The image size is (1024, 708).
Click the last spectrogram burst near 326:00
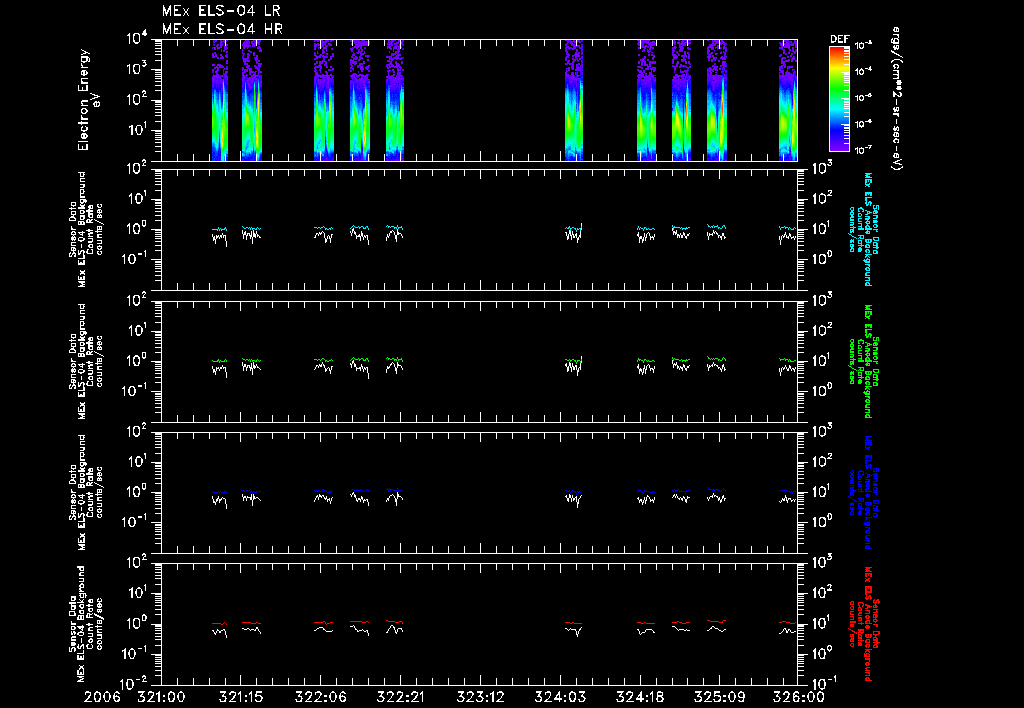point(788,100)
